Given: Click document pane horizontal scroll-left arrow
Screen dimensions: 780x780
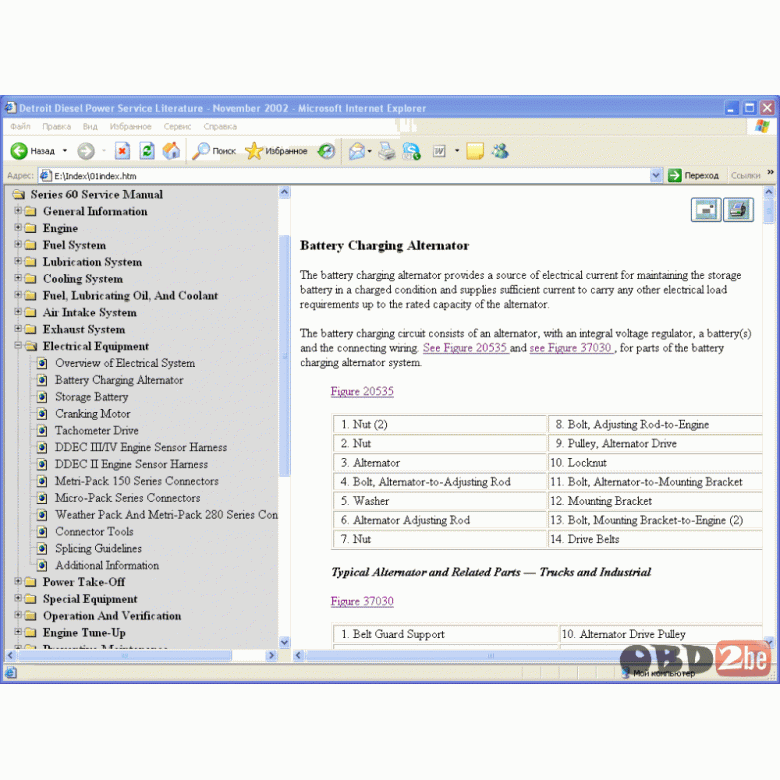Looking at the screenshot, I should [x=298, y=656].
